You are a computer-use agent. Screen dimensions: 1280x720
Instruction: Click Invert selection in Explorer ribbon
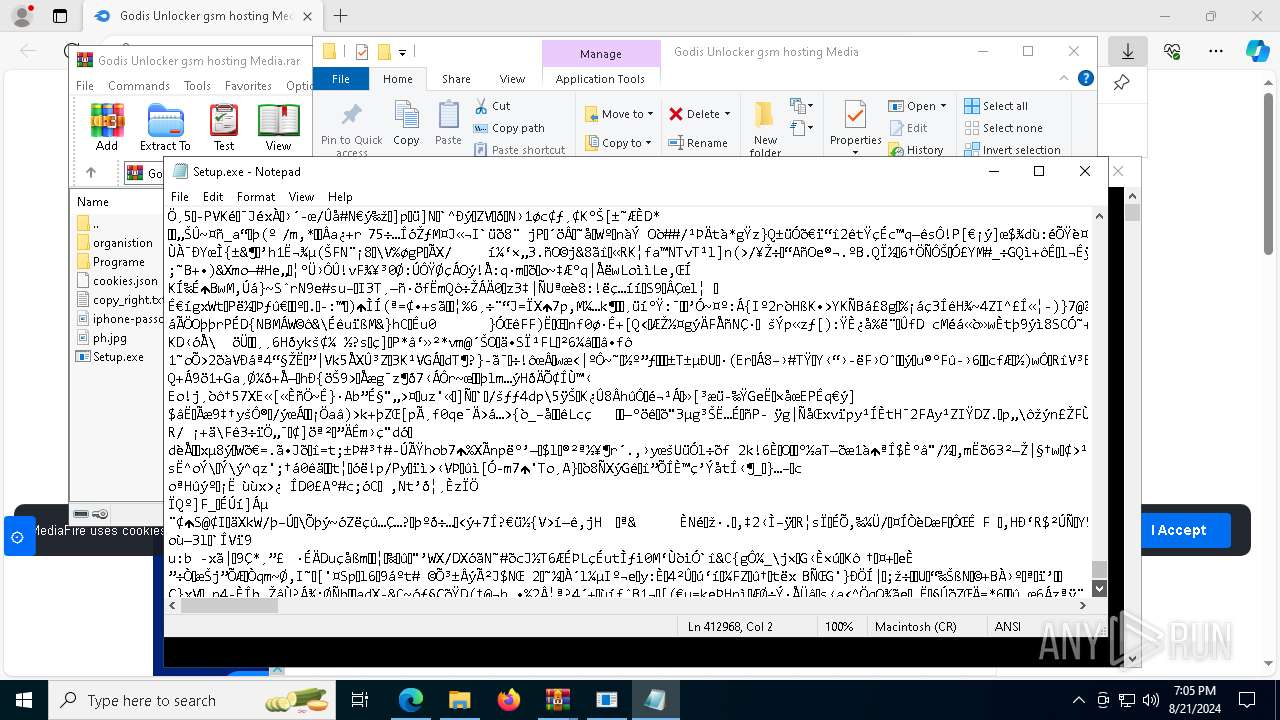[1012, 150]
